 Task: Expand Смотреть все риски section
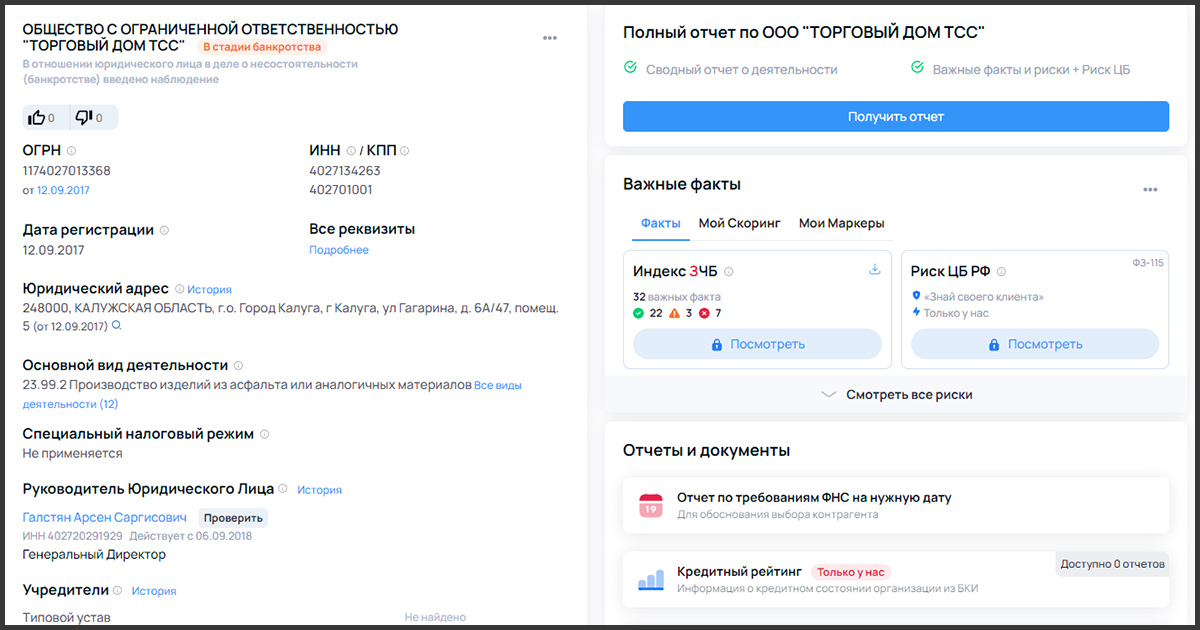[x=896, y=394]
